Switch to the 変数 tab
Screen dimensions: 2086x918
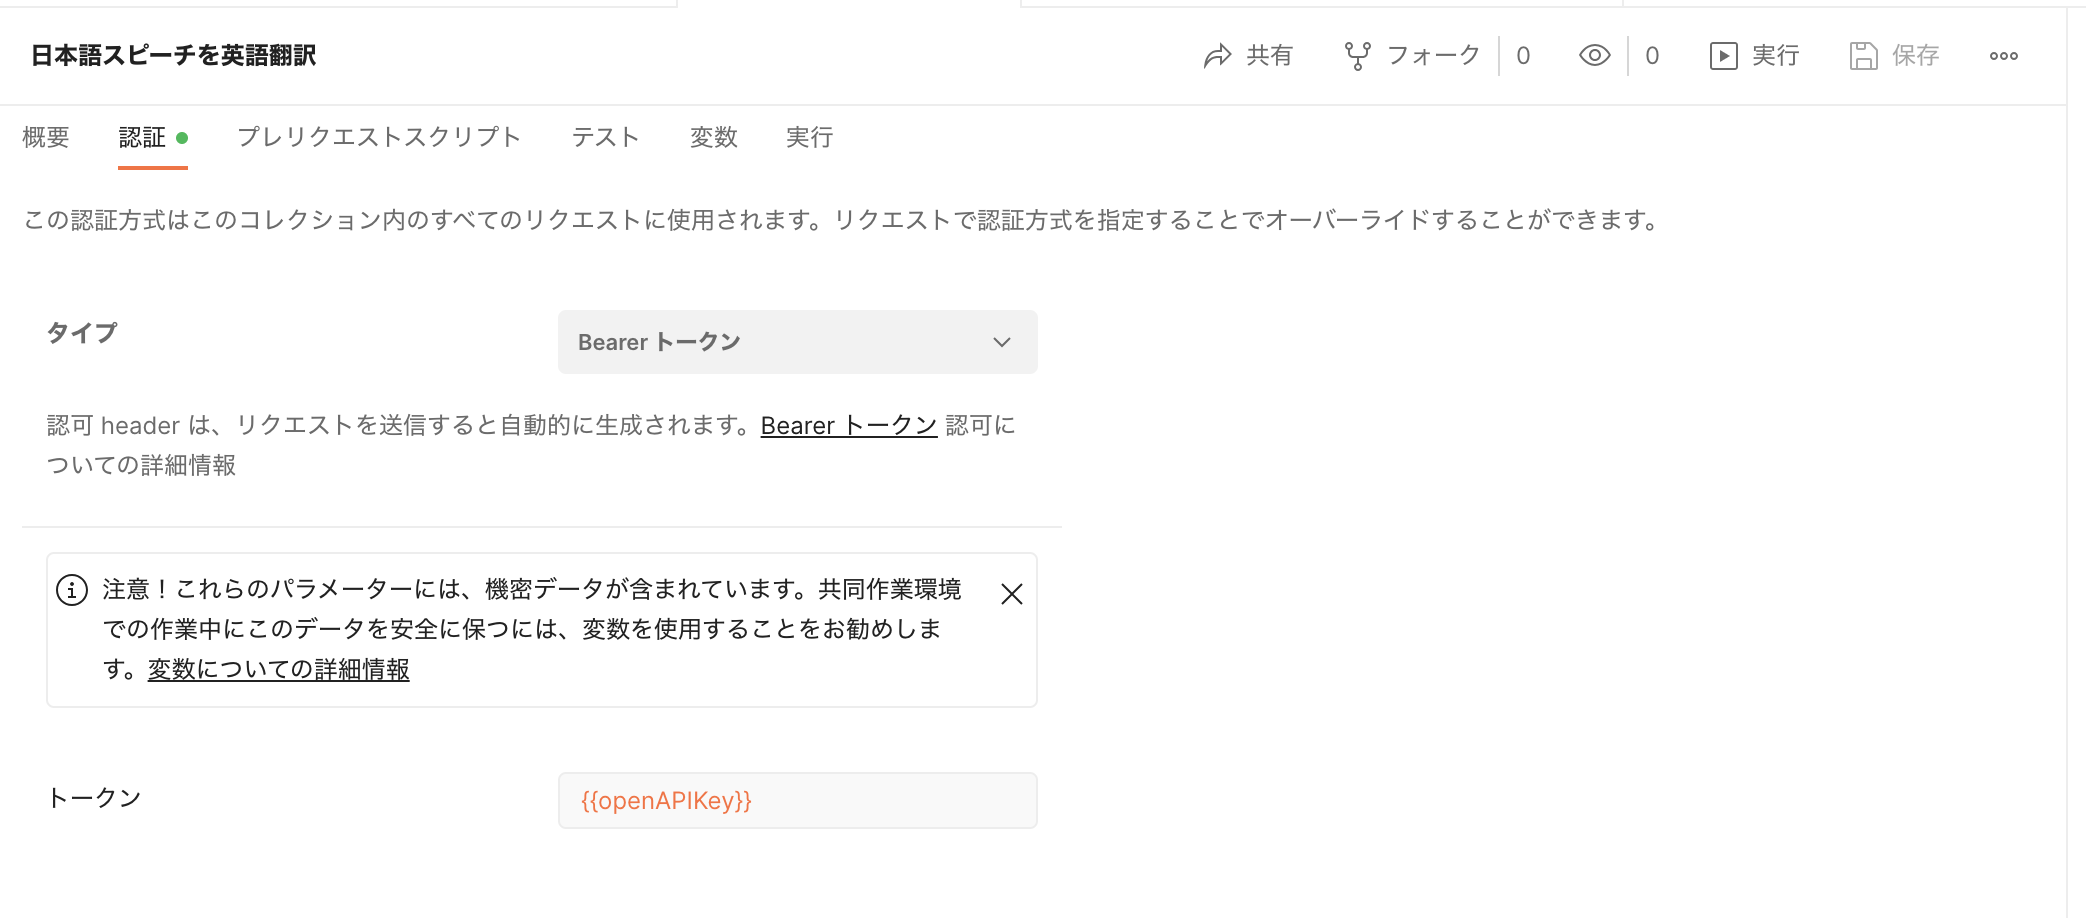pyautogui.click(x=713, y=137)
